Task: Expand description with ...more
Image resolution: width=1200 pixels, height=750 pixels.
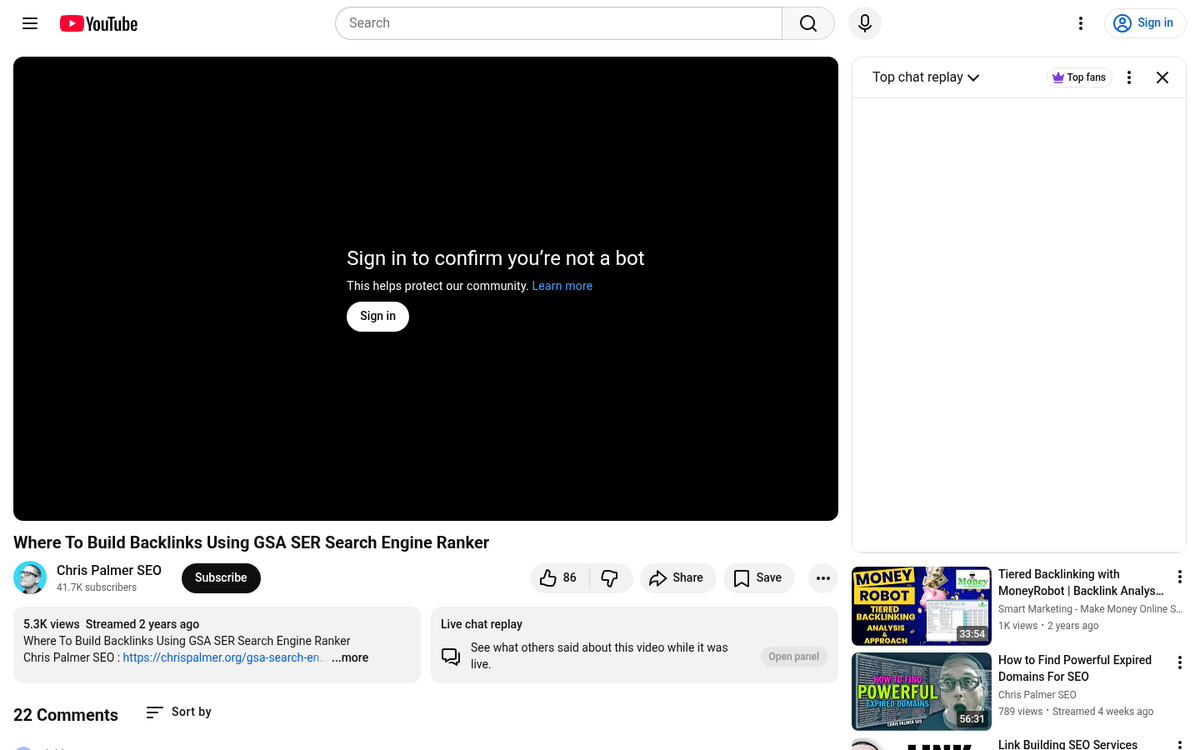Action: (x=350, y=658)
